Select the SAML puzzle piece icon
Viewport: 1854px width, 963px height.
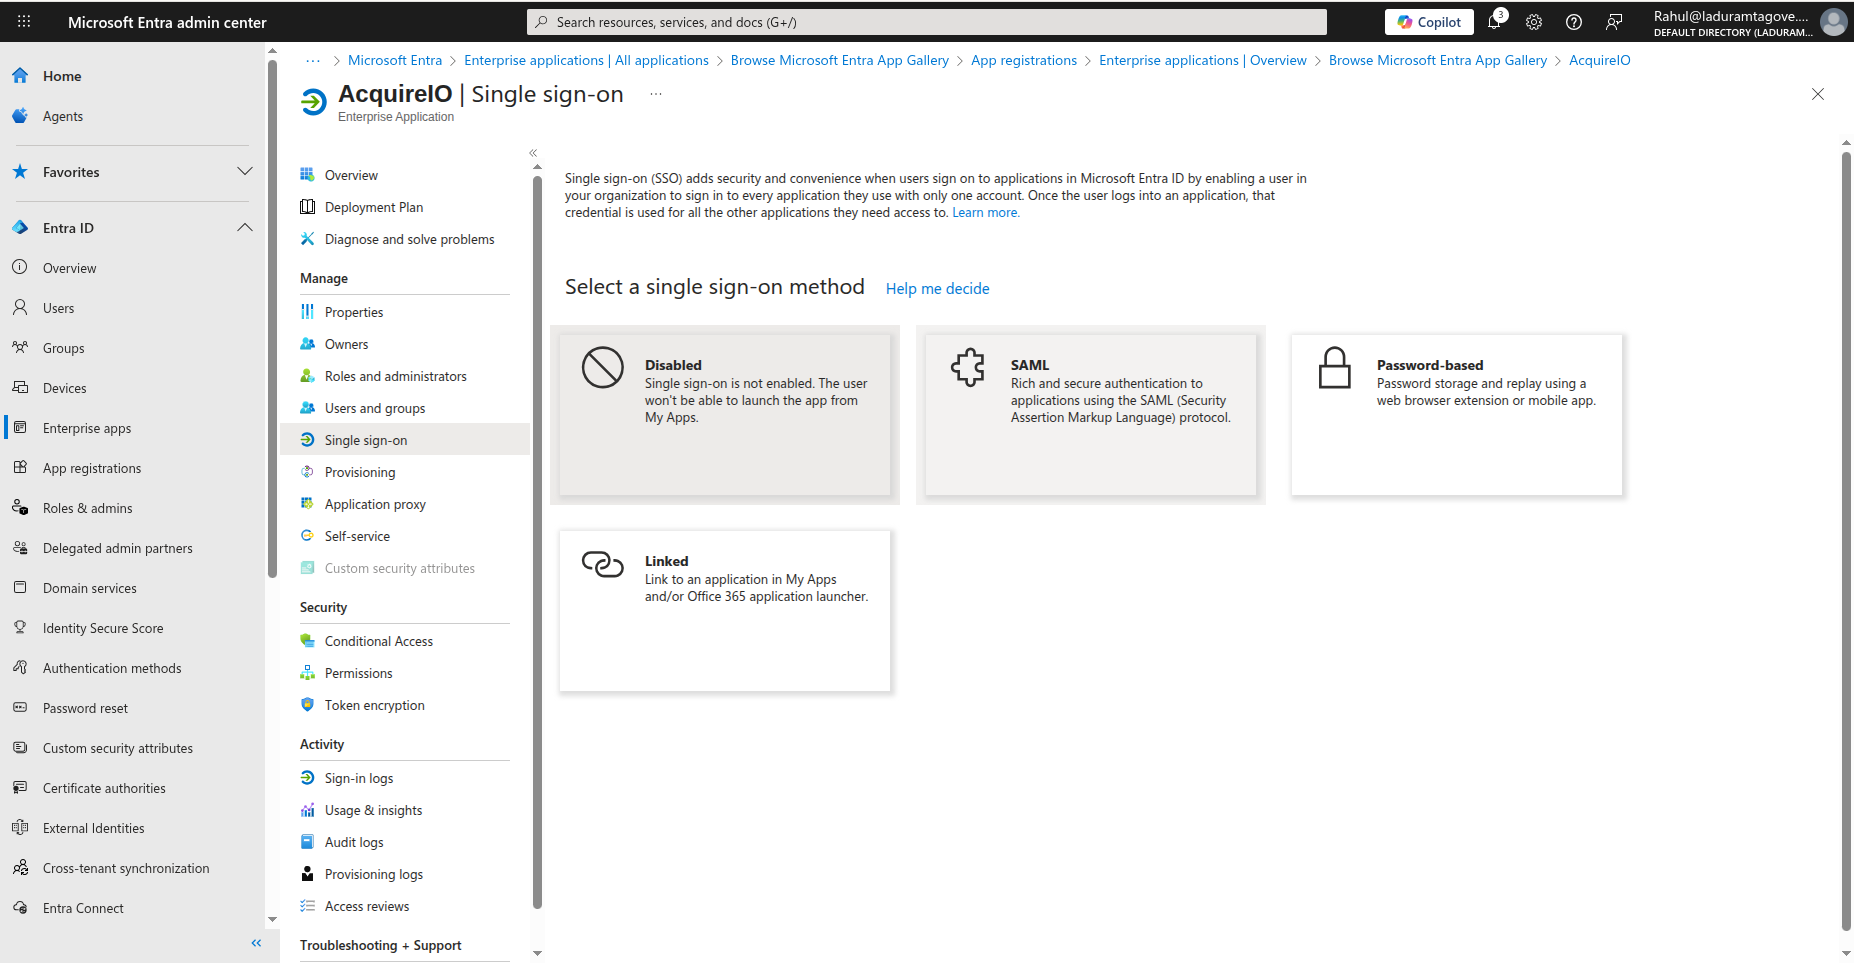[968, 368]
